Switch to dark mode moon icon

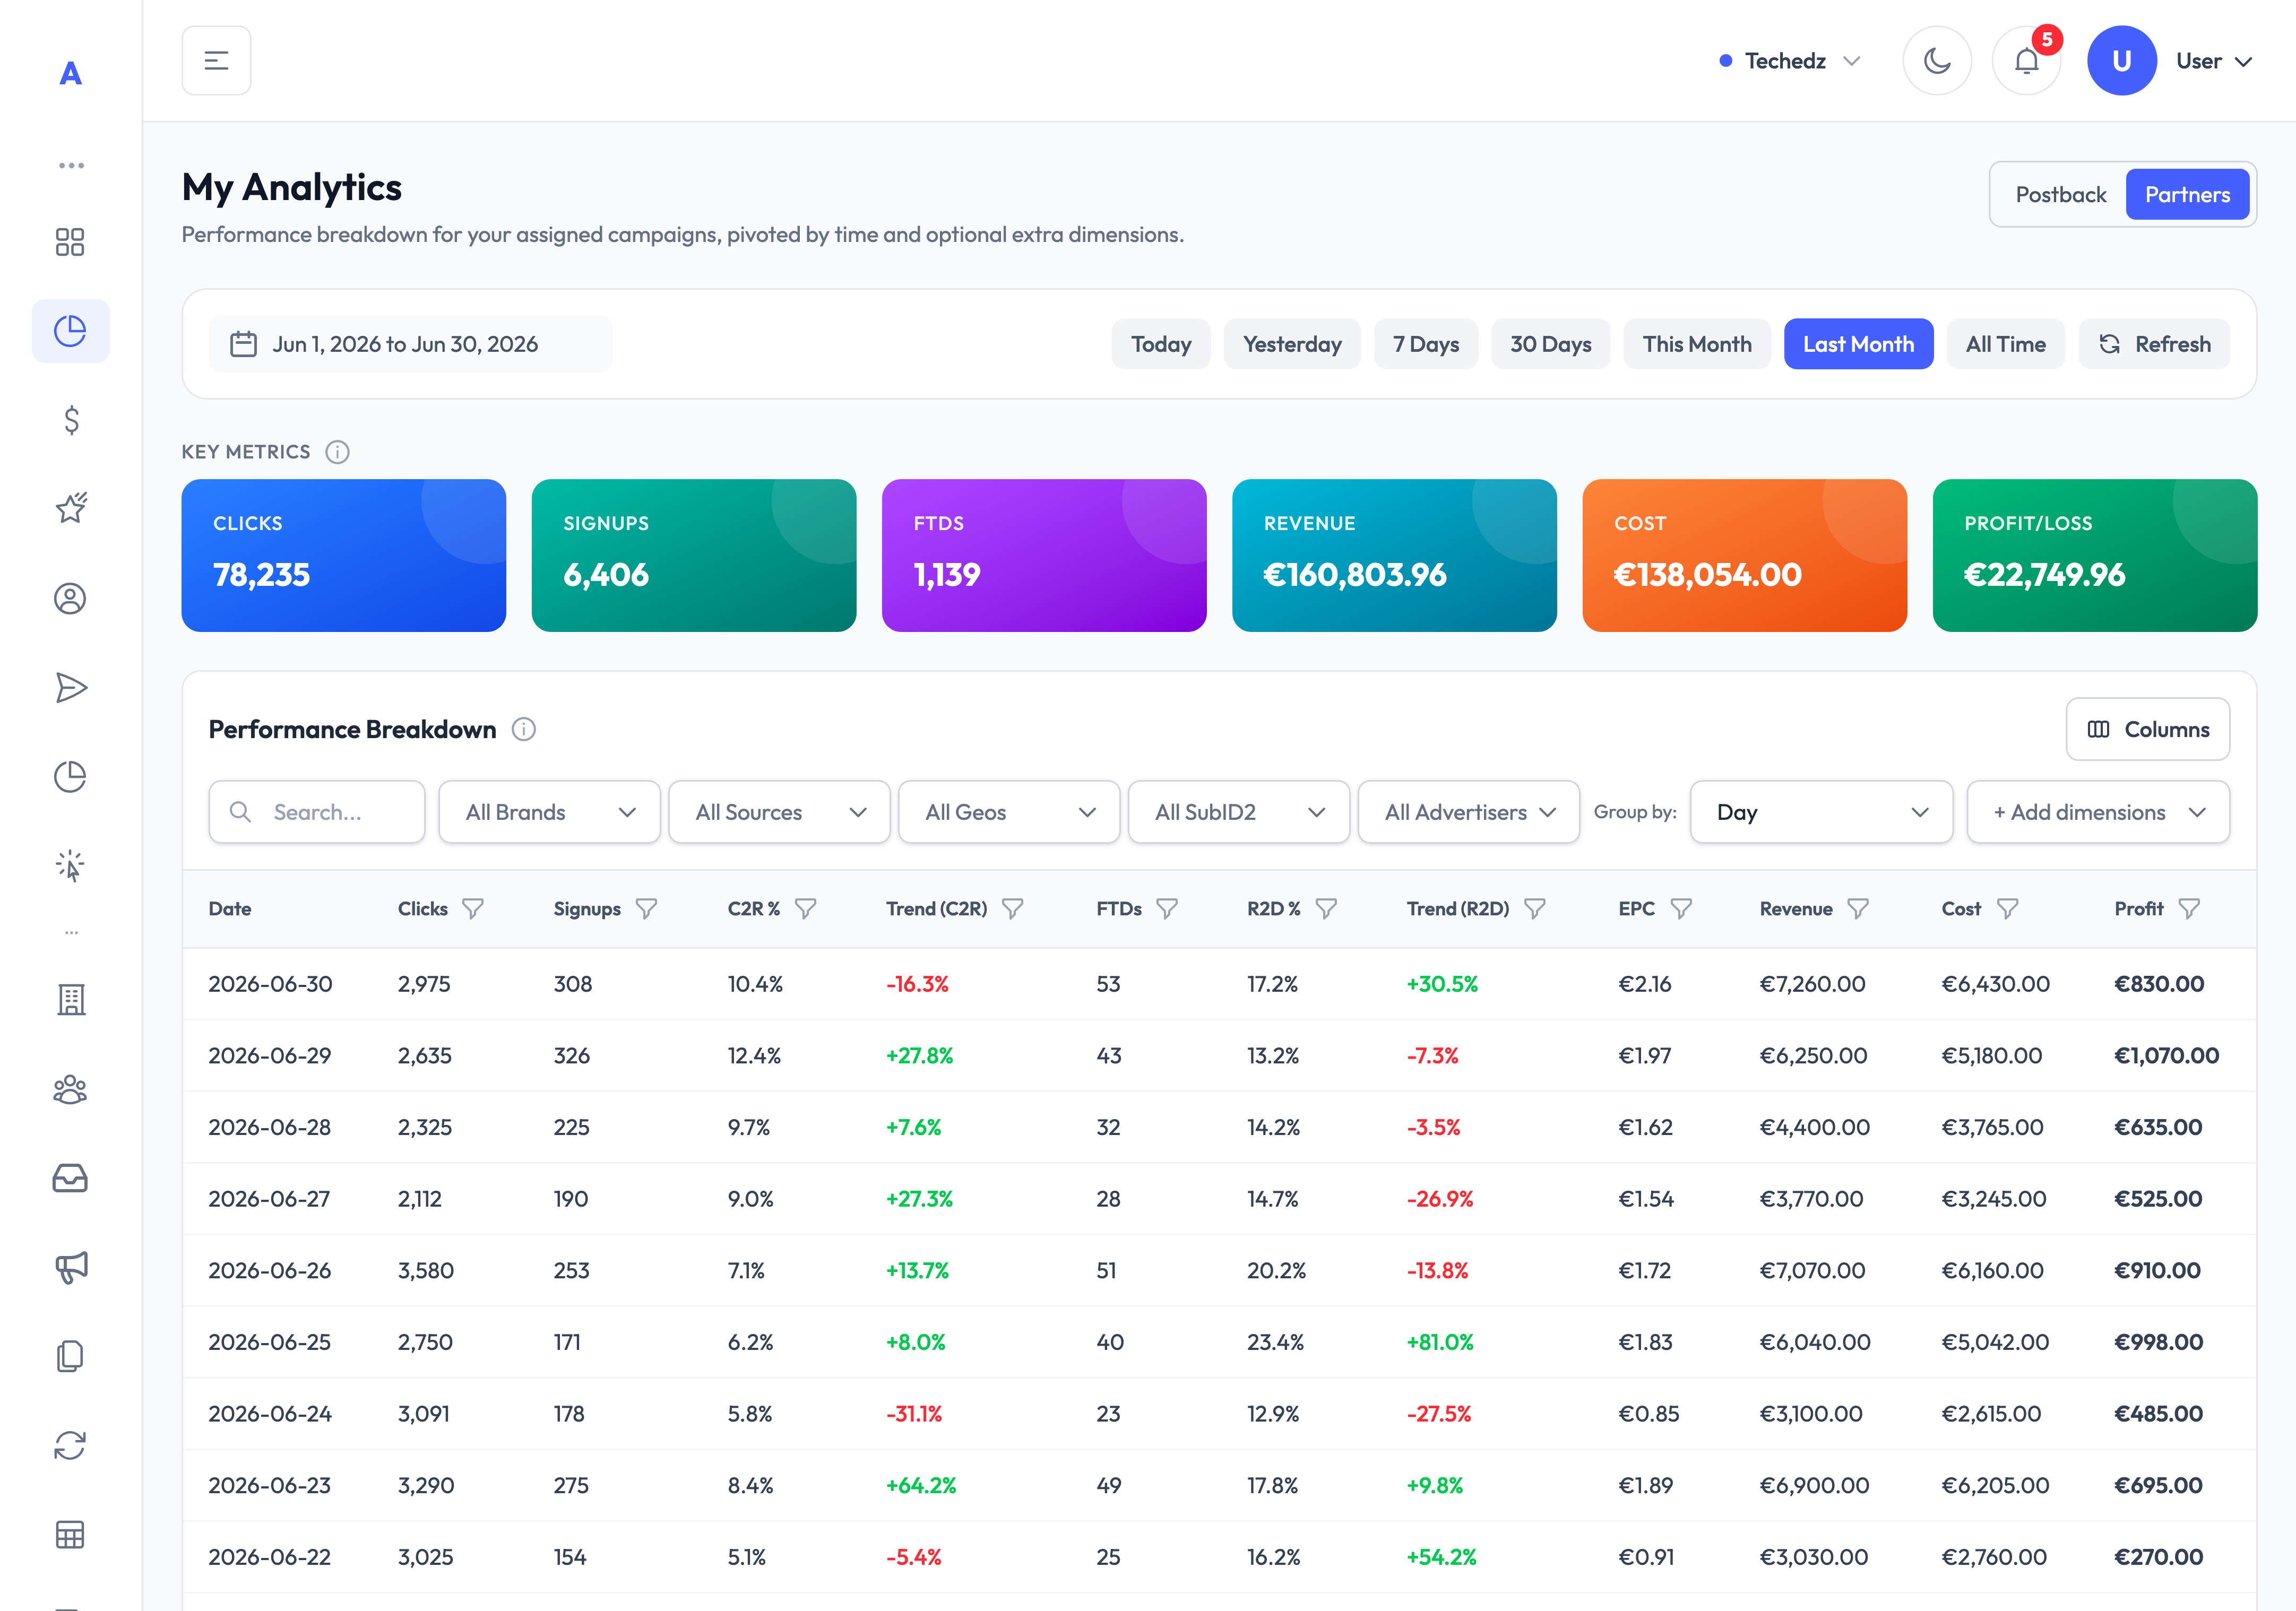click(x=1937, y=61)
